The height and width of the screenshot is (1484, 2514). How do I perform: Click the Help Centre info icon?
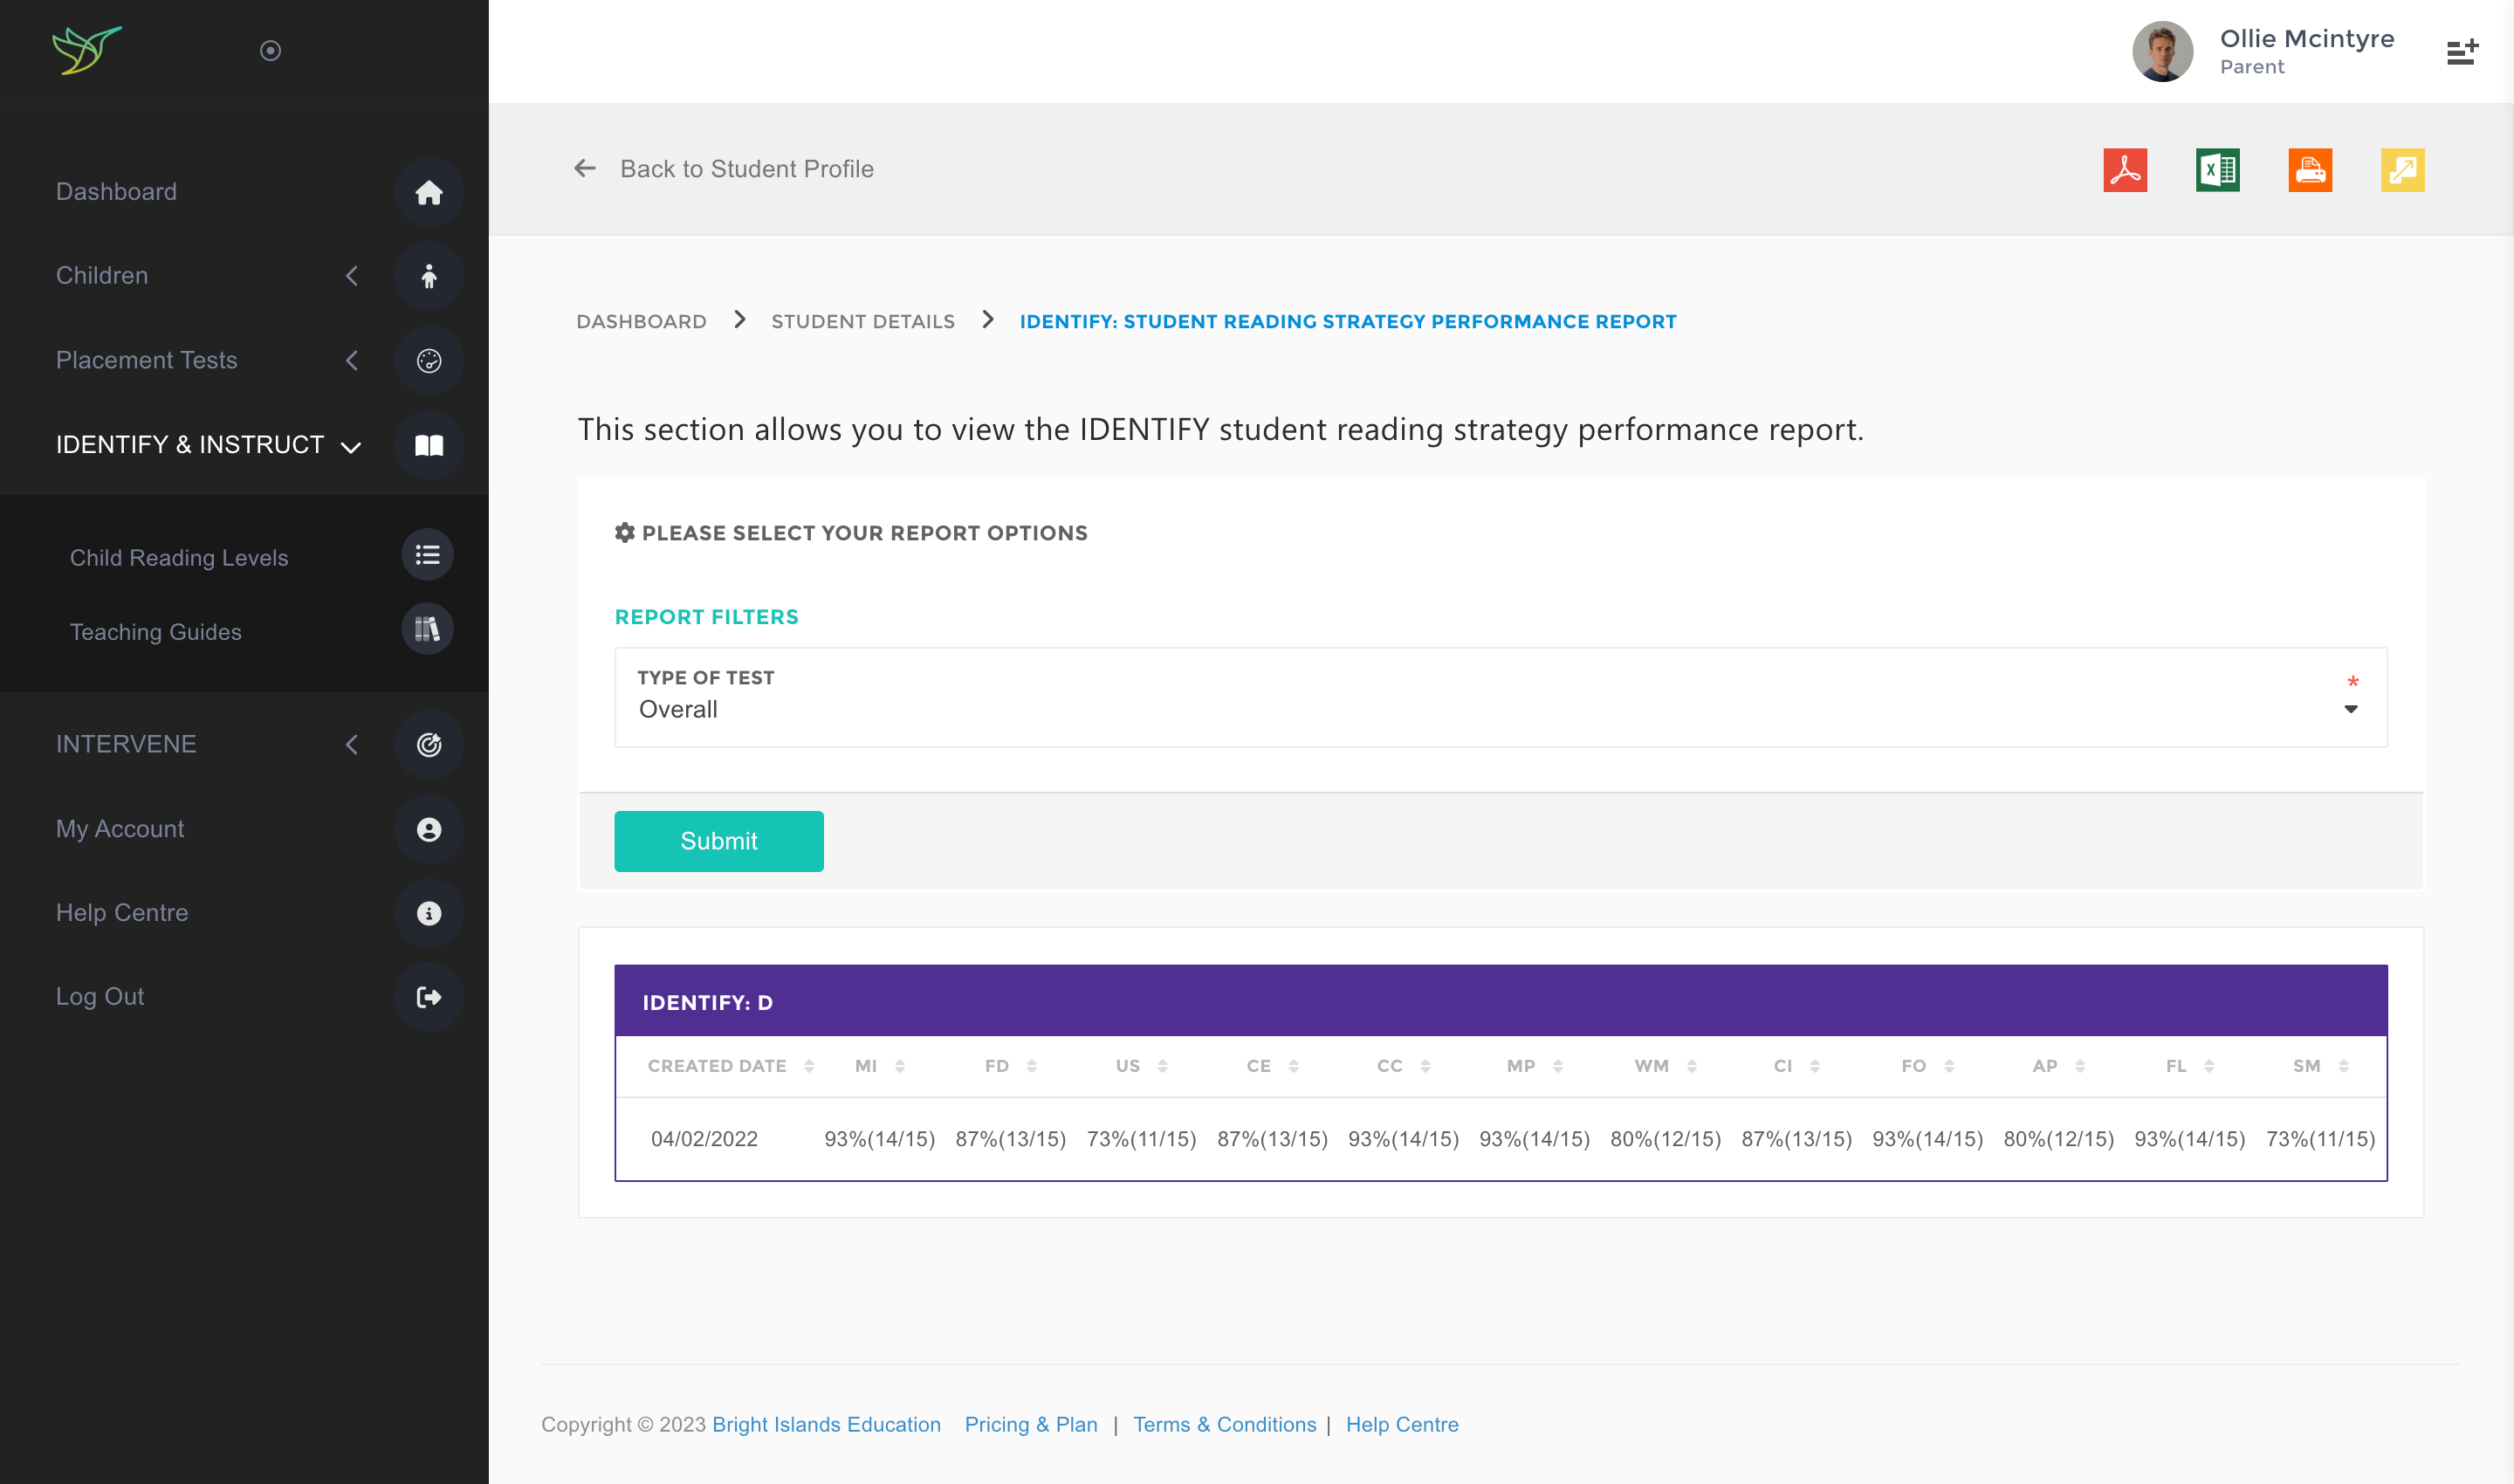[429, 913]
